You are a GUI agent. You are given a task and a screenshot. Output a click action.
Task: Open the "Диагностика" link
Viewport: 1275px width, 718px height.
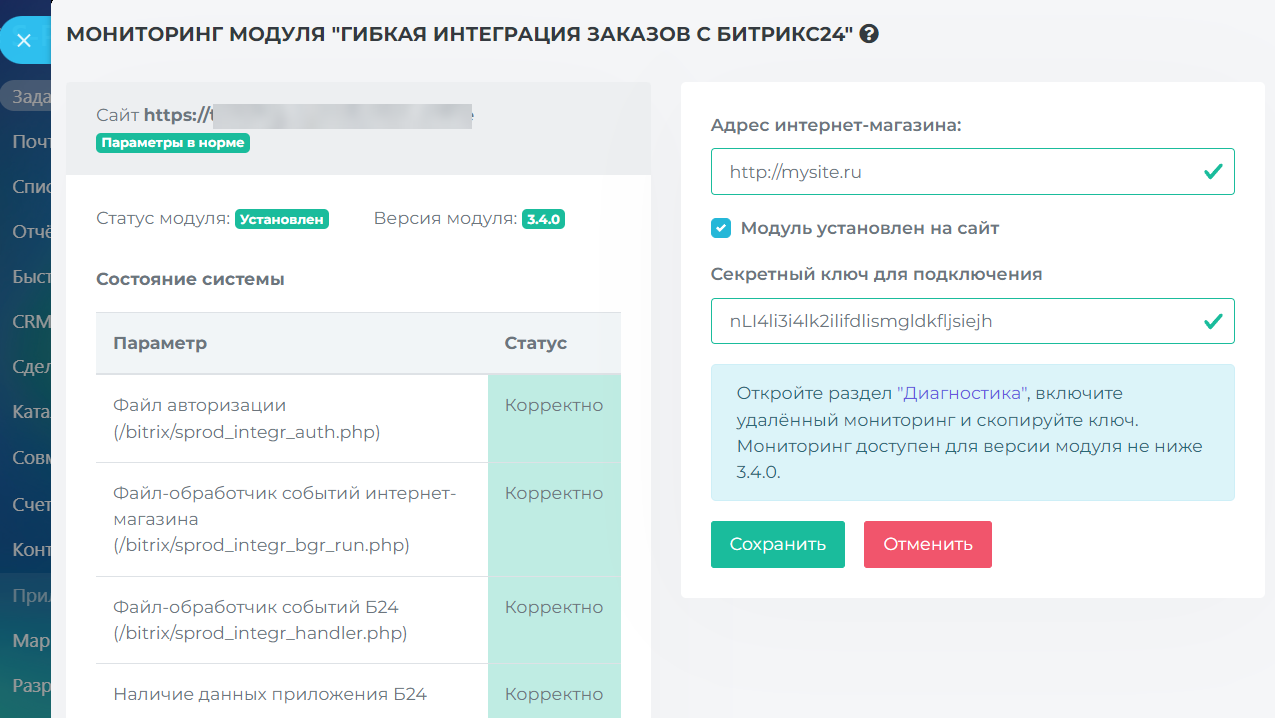point(962,393)
